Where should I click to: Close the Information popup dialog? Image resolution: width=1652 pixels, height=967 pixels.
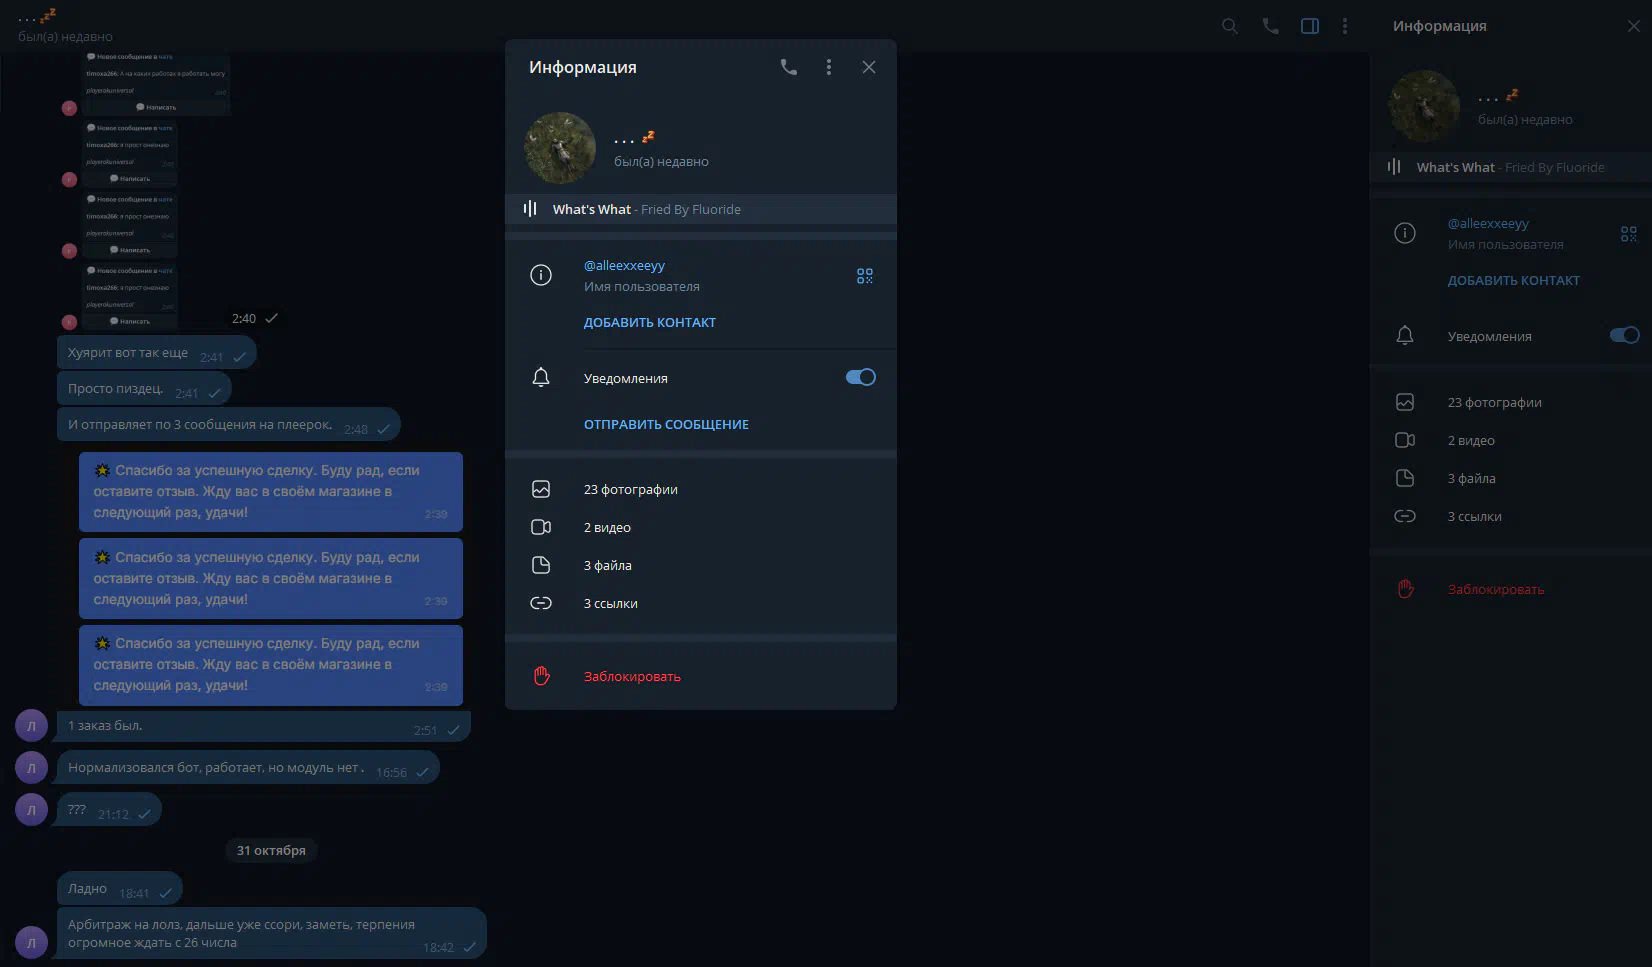coord(868,67)
